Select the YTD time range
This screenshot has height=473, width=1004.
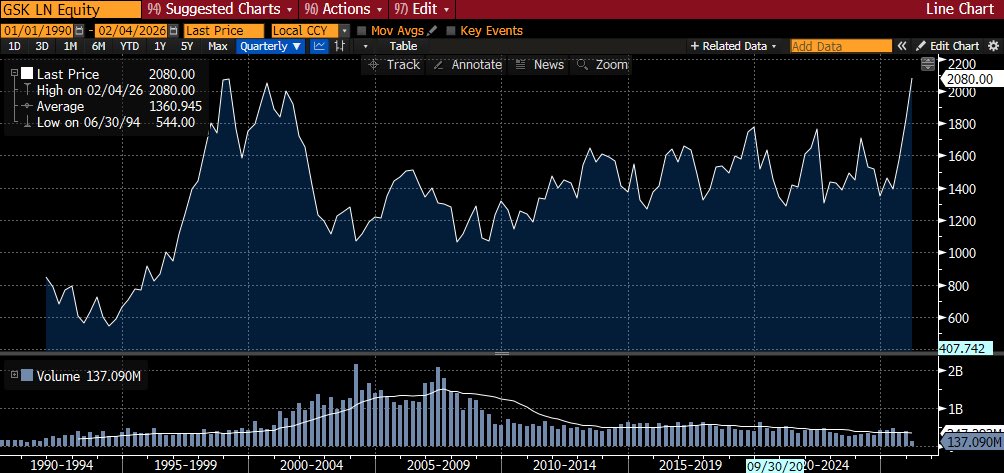point(130,46)
